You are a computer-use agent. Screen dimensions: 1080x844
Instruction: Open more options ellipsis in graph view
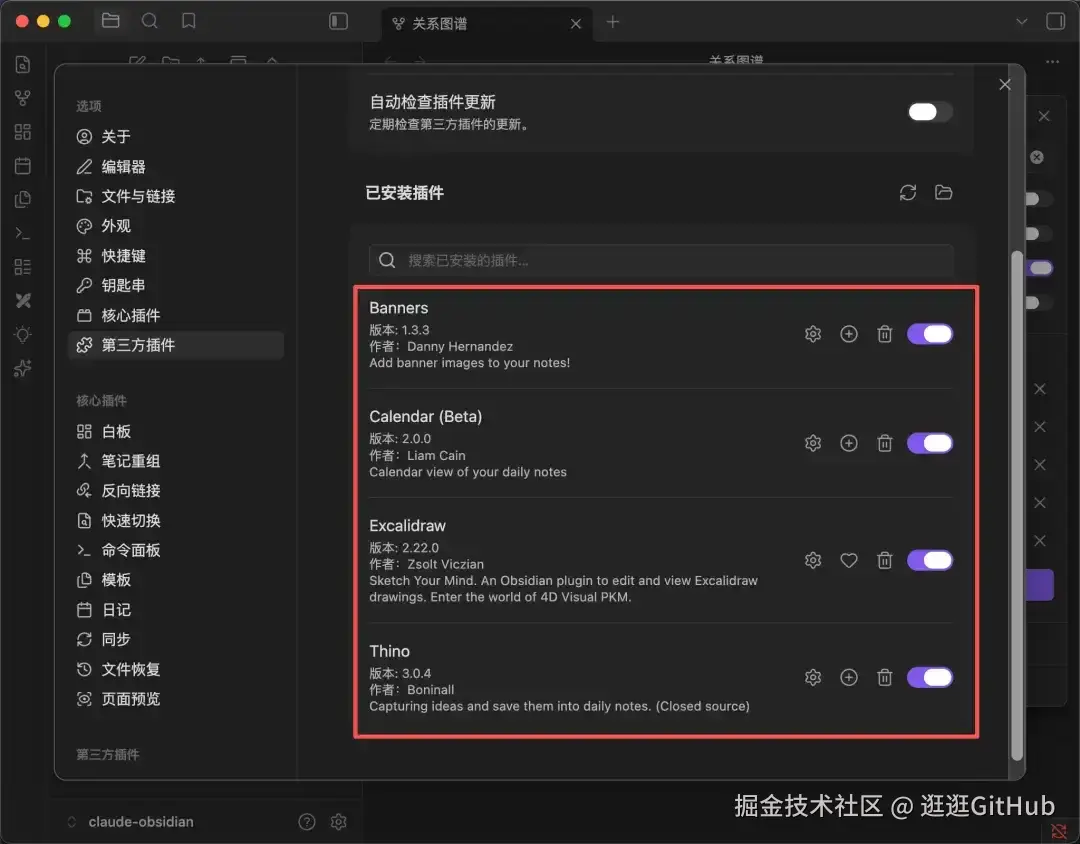[1052, 62]
